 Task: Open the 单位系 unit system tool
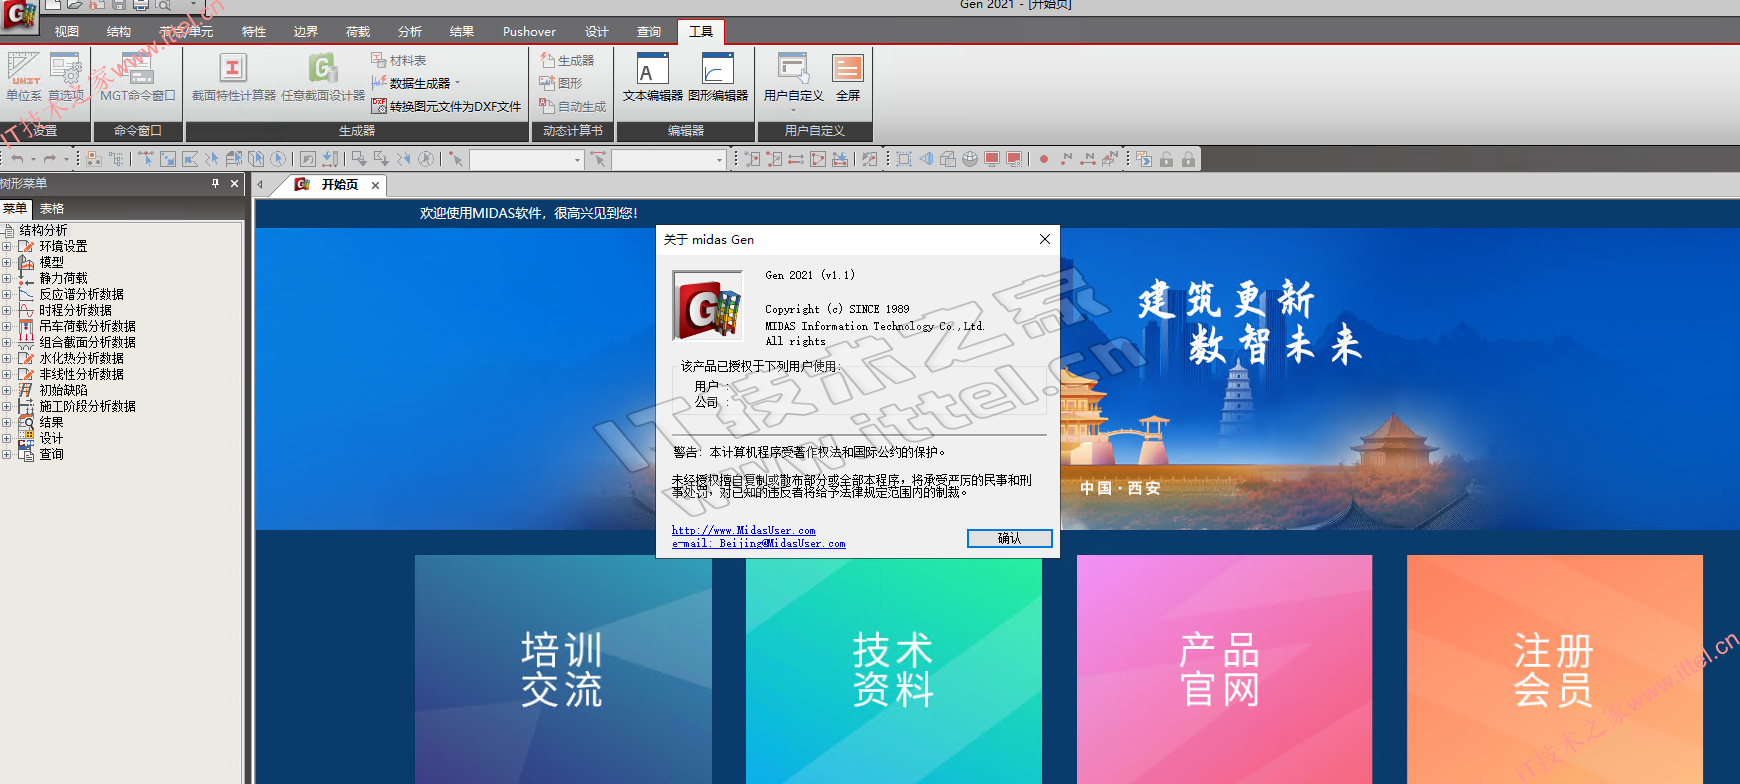point(23,78)
